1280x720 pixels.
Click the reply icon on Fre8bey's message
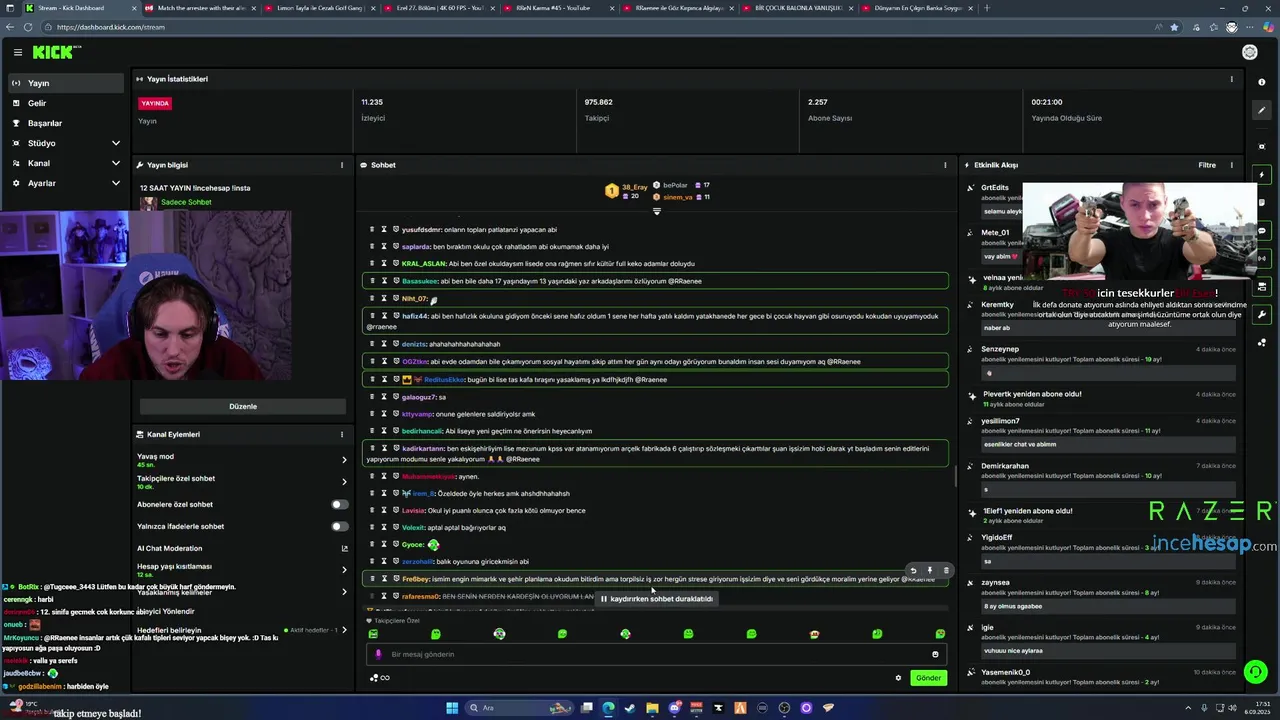coord(913,571)
